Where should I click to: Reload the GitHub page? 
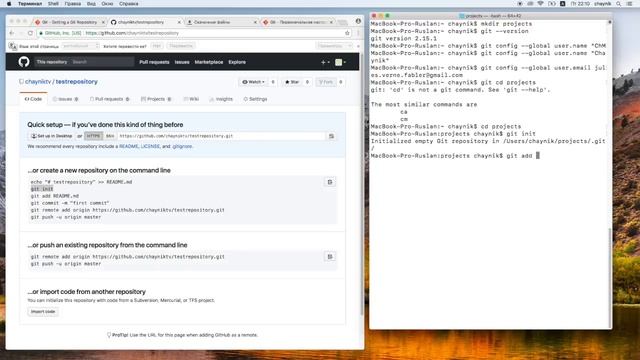click(30, 33)
